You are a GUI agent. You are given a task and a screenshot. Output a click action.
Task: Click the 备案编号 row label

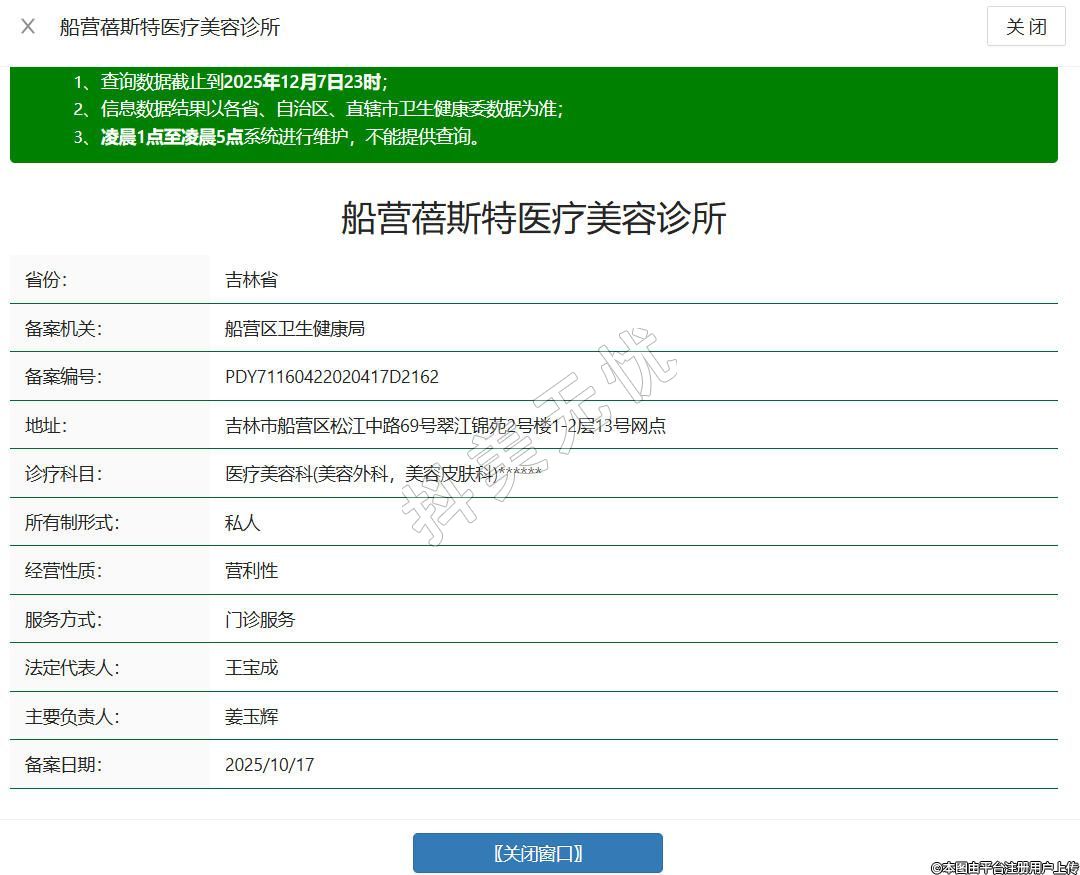(x=63, y=377)
